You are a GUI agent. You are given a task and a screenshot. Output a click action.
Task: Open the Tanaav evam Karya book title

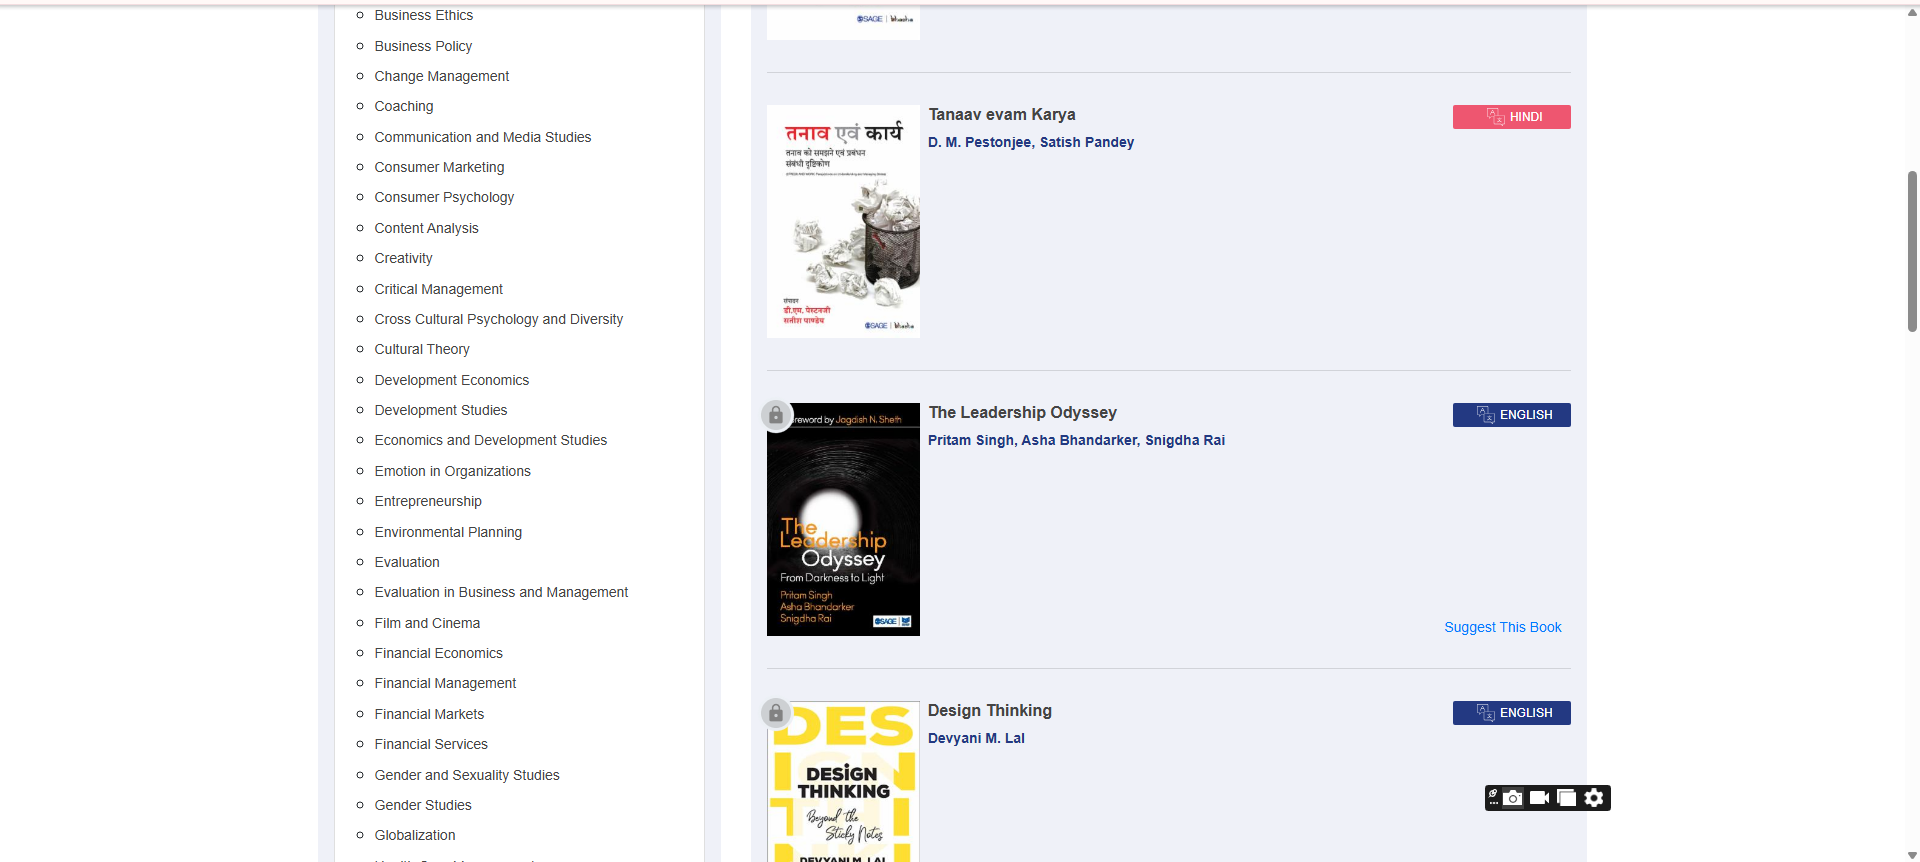coord(1001,115)
